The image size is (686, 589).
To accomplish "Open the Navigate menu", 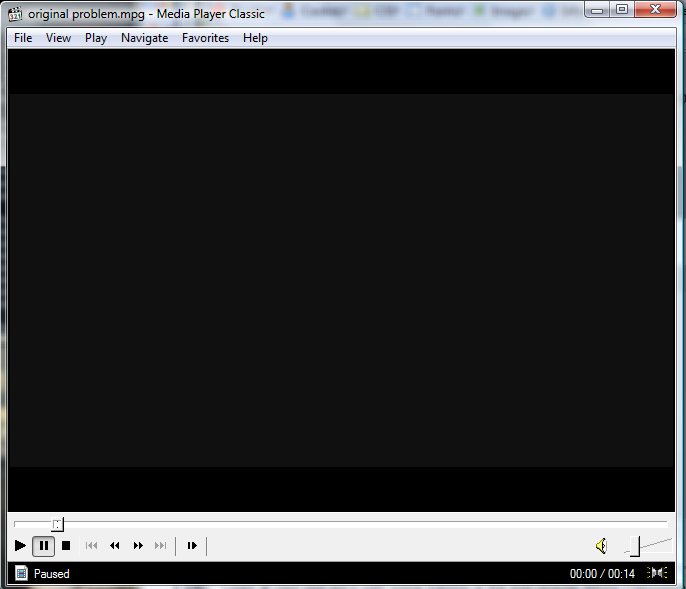I will click(144, 38).
